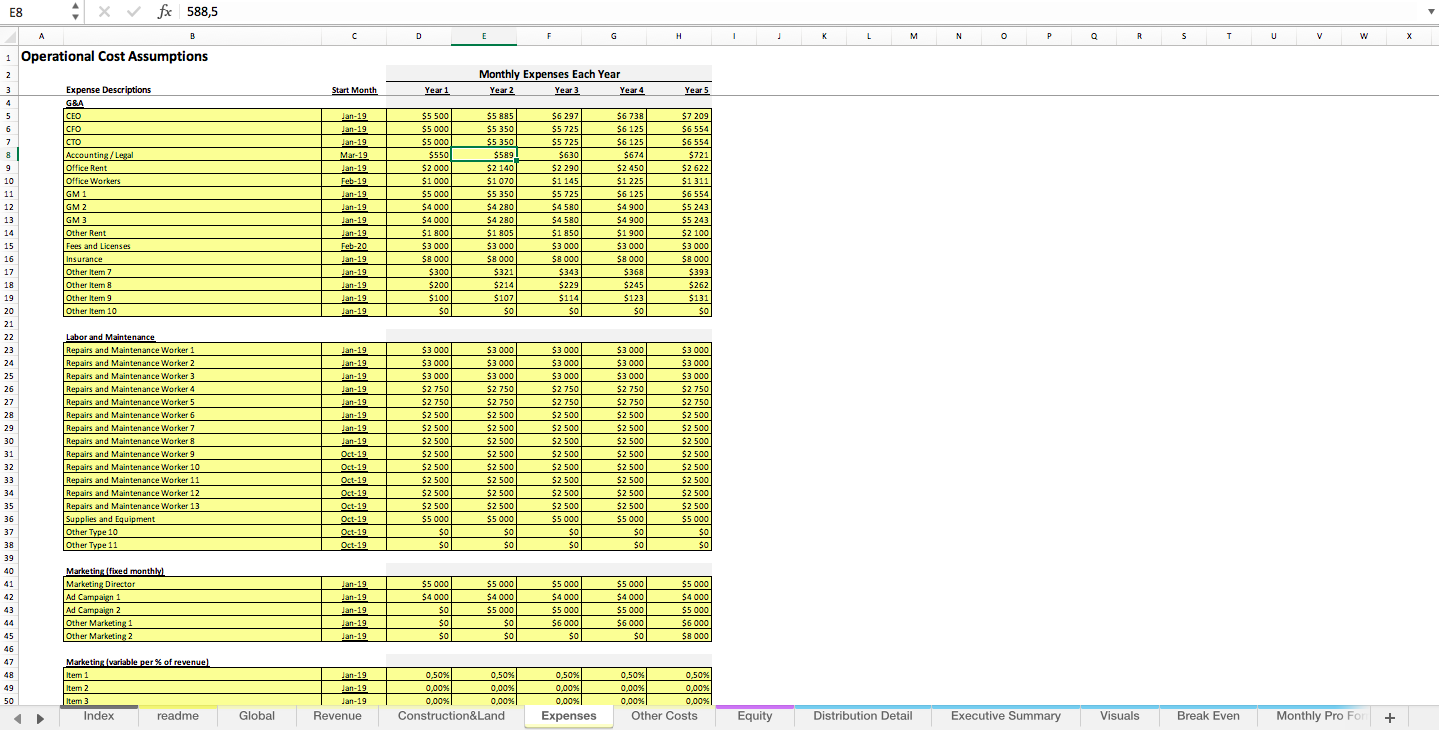Click the Name Box up stepper arrow
Image resolution: width=1439 pixels, height=730 pixels.
[x=74, y=8]
